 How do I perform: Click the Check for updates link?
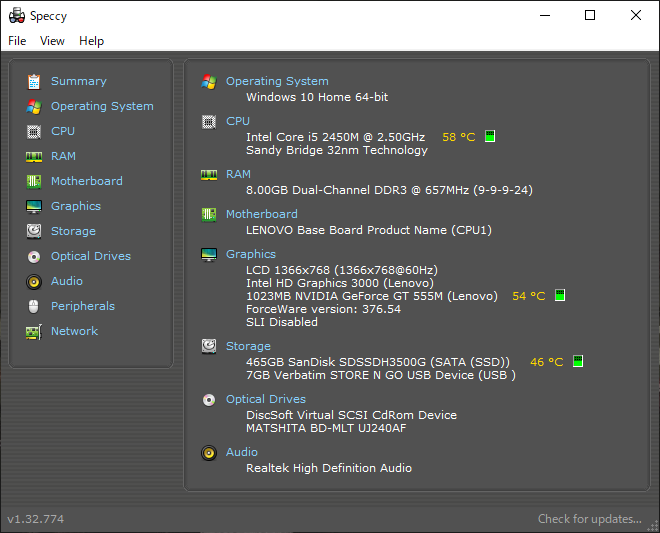coord(589,519)
